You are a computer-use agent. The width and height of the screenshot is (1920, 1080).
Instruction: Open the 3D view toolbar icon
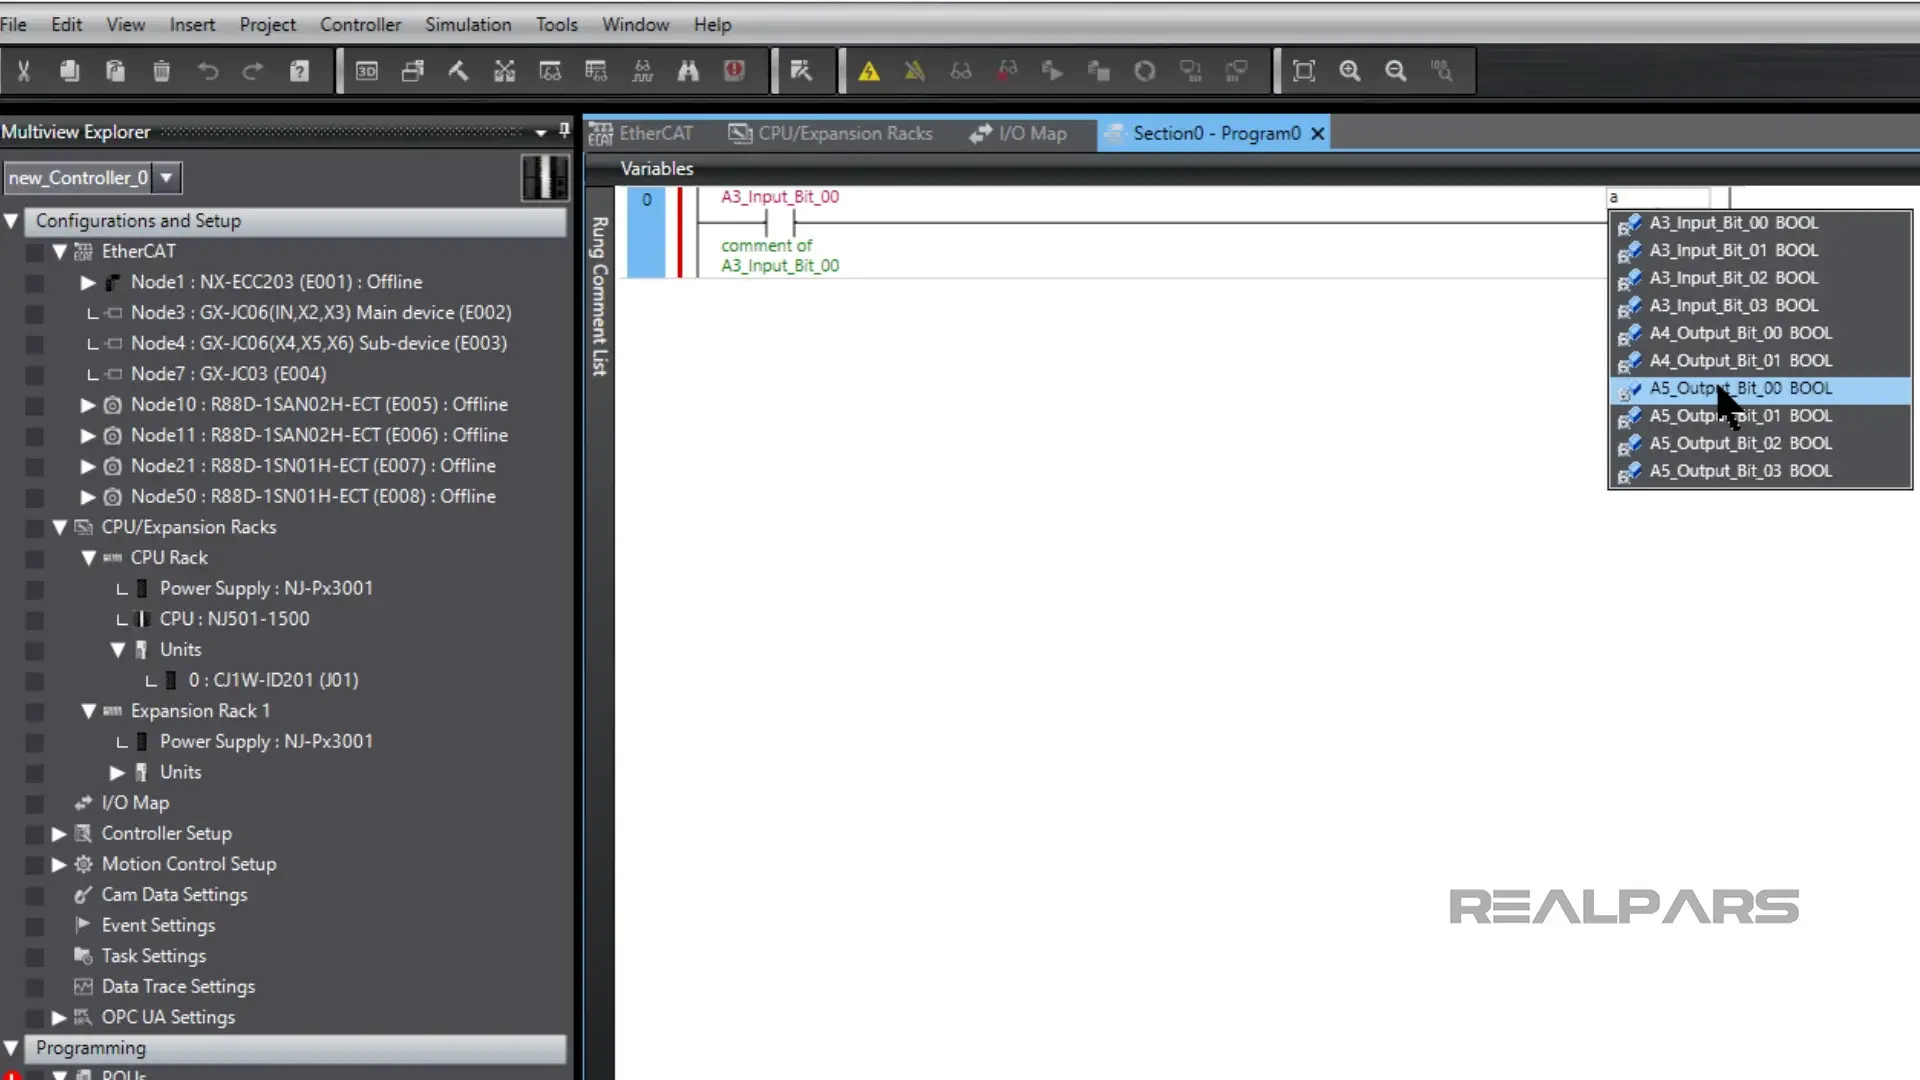[x=367, y=71]
